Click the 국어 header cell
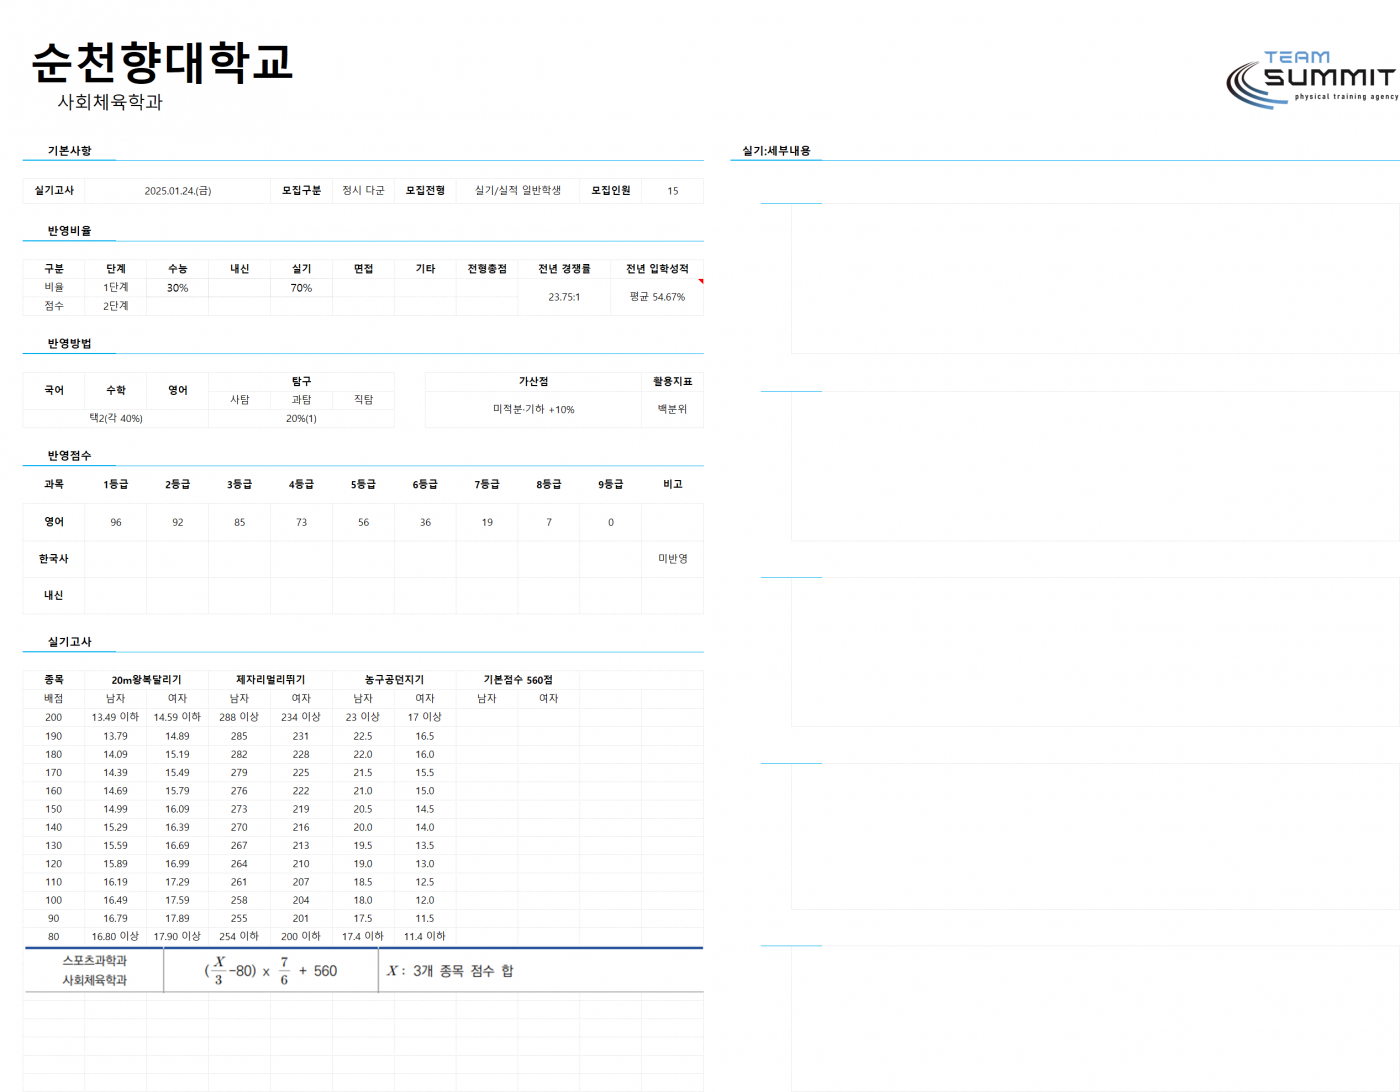This screenshot has width=1400, height=1092. [x=54, y=391]
